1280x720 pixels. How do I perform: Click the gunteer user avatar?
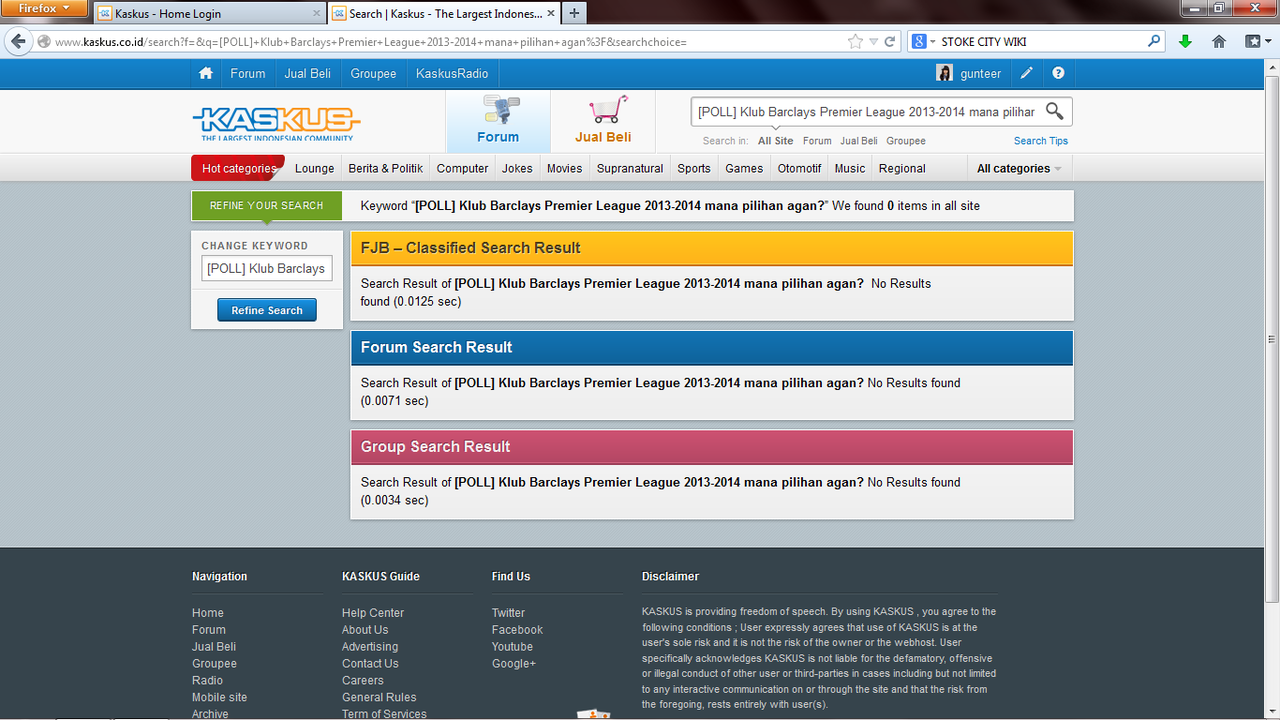tap(944, 73)
